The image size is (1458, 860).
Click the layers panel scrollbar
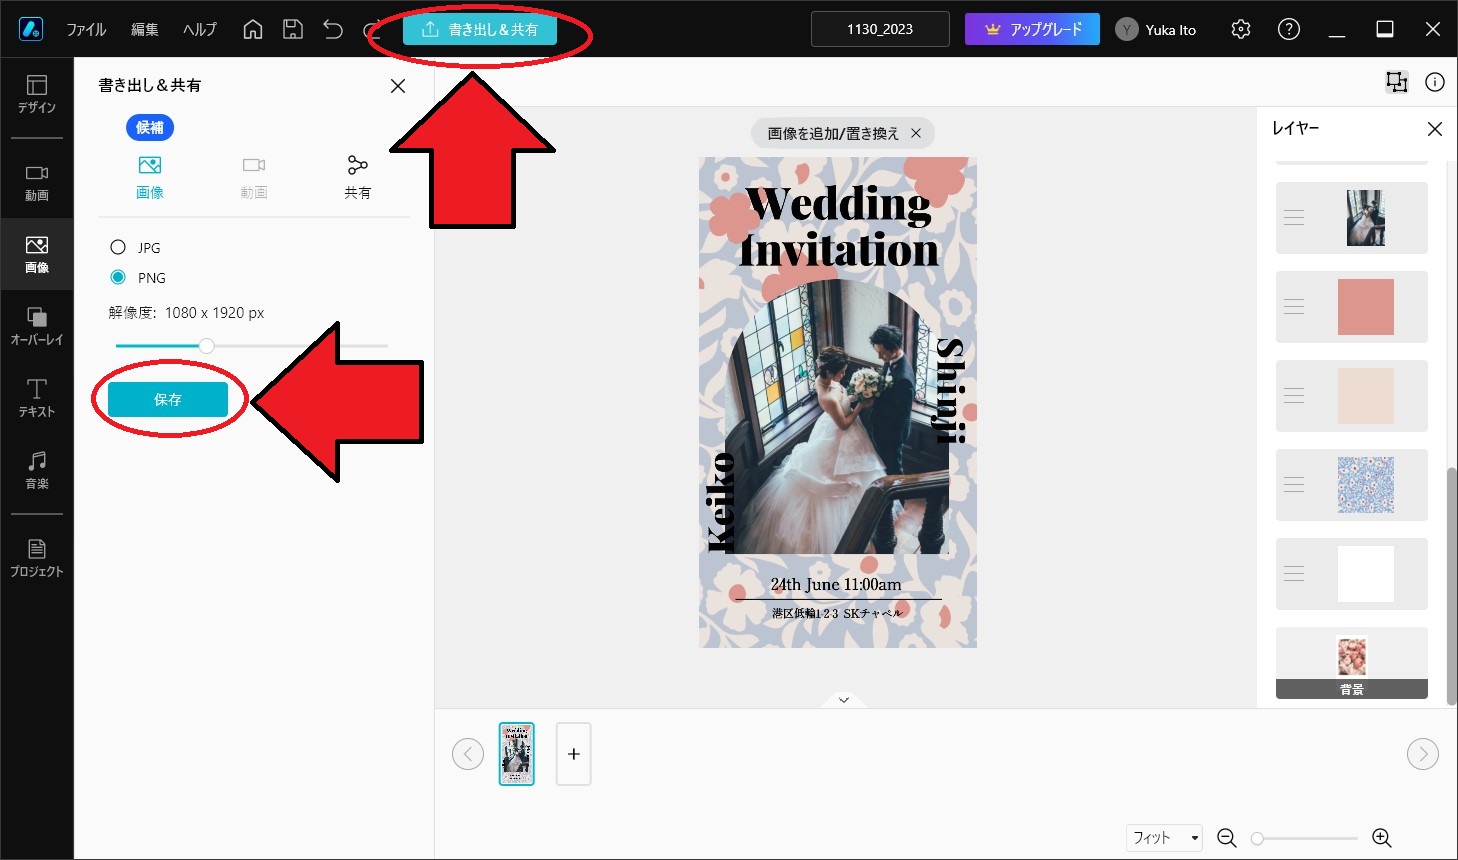click(1451, 586)
